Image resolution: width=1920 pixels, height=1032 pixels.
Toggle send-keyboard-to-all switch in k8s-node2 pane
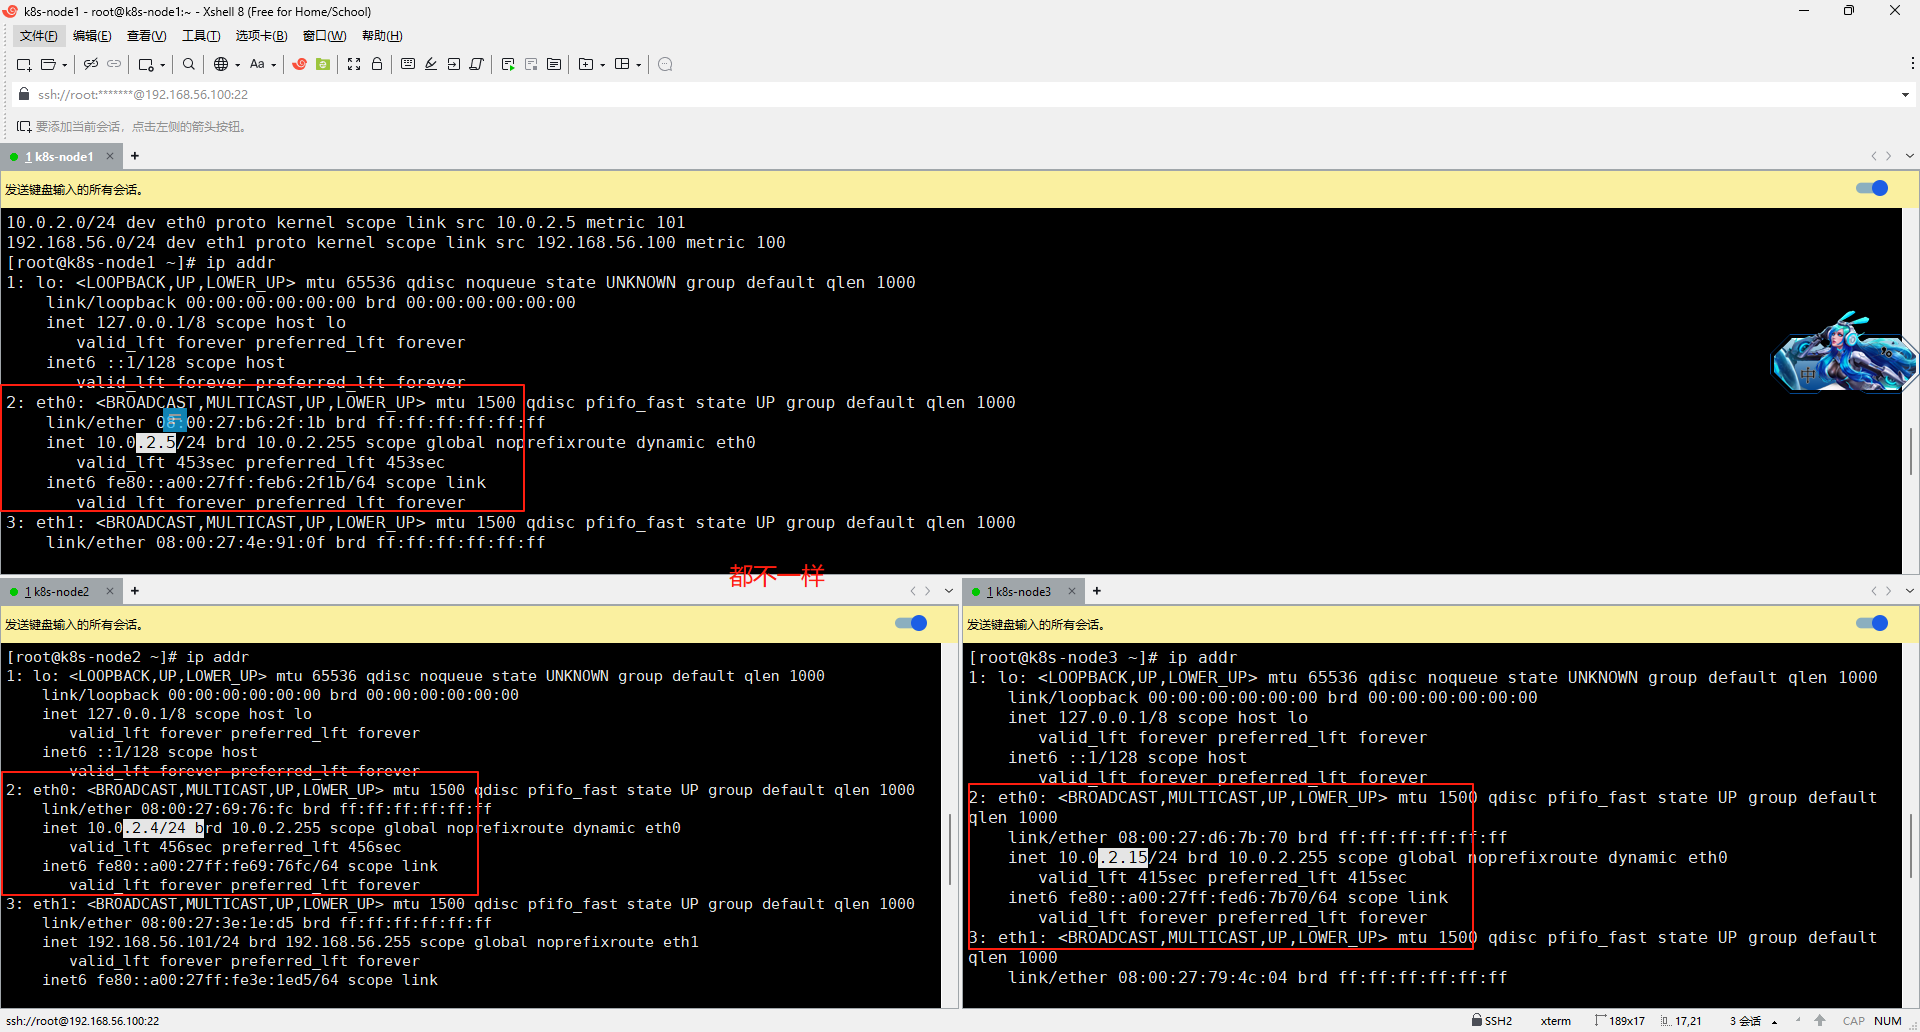click(x=911, y=623)
